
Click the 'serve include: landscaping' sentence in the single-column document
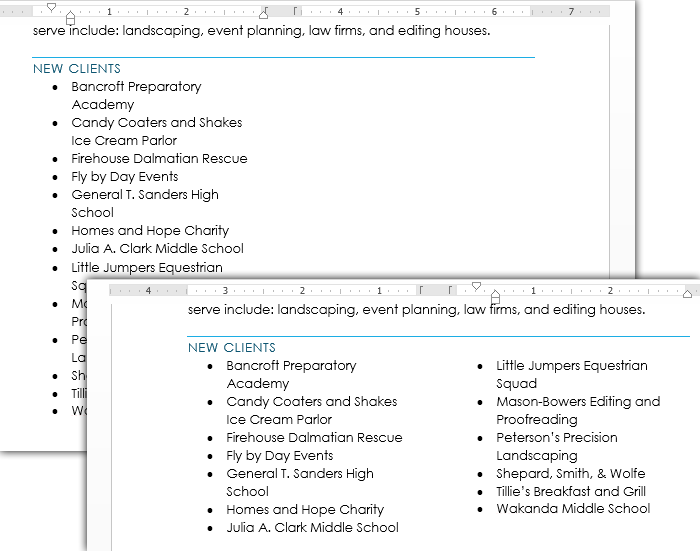262,31
